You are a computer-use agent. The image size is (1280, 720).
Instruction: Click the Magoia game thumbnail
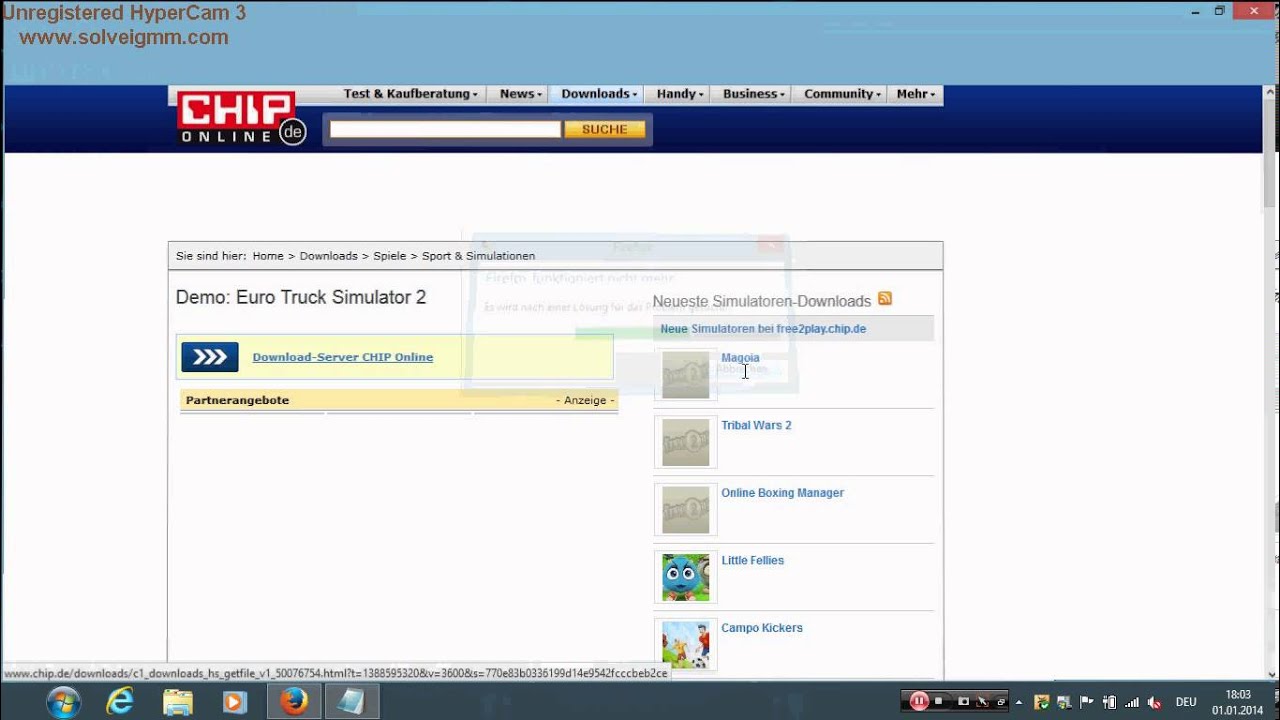pos(686,374)
